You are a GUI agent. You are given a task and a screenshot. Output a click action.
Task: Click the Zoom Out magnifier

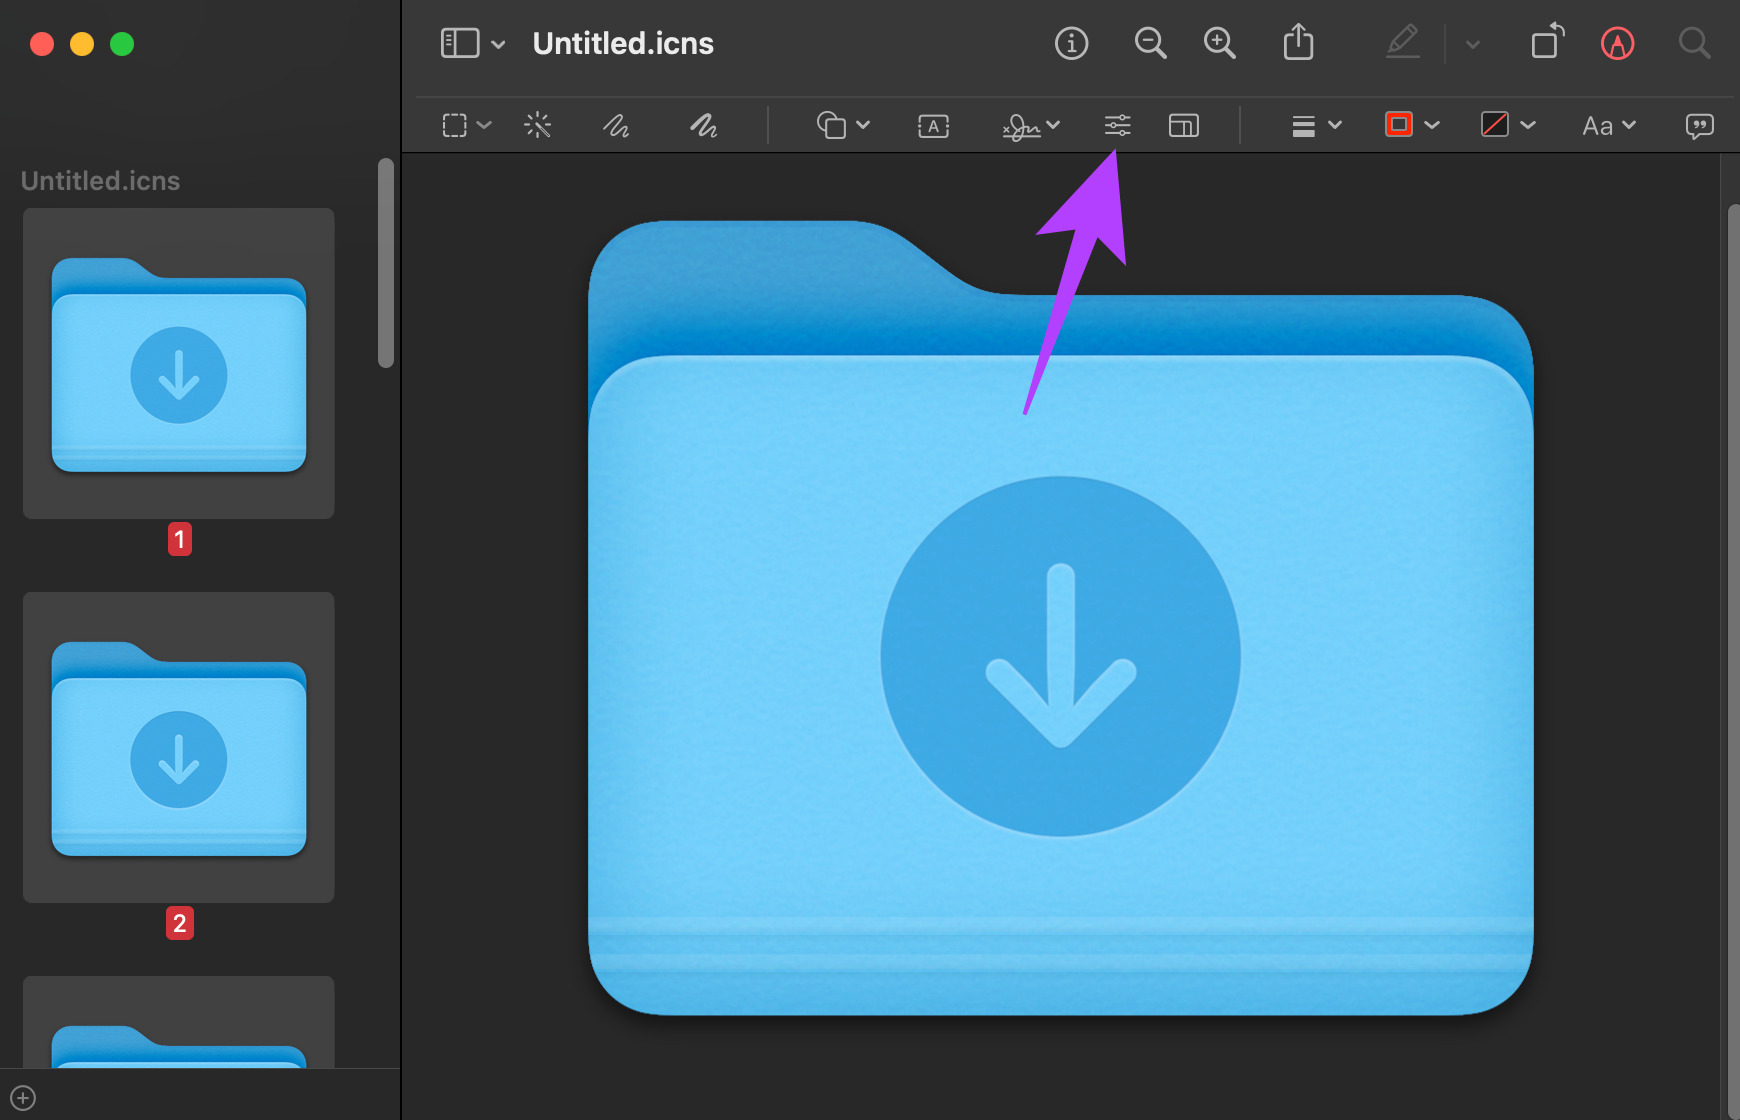(1150, 44)
